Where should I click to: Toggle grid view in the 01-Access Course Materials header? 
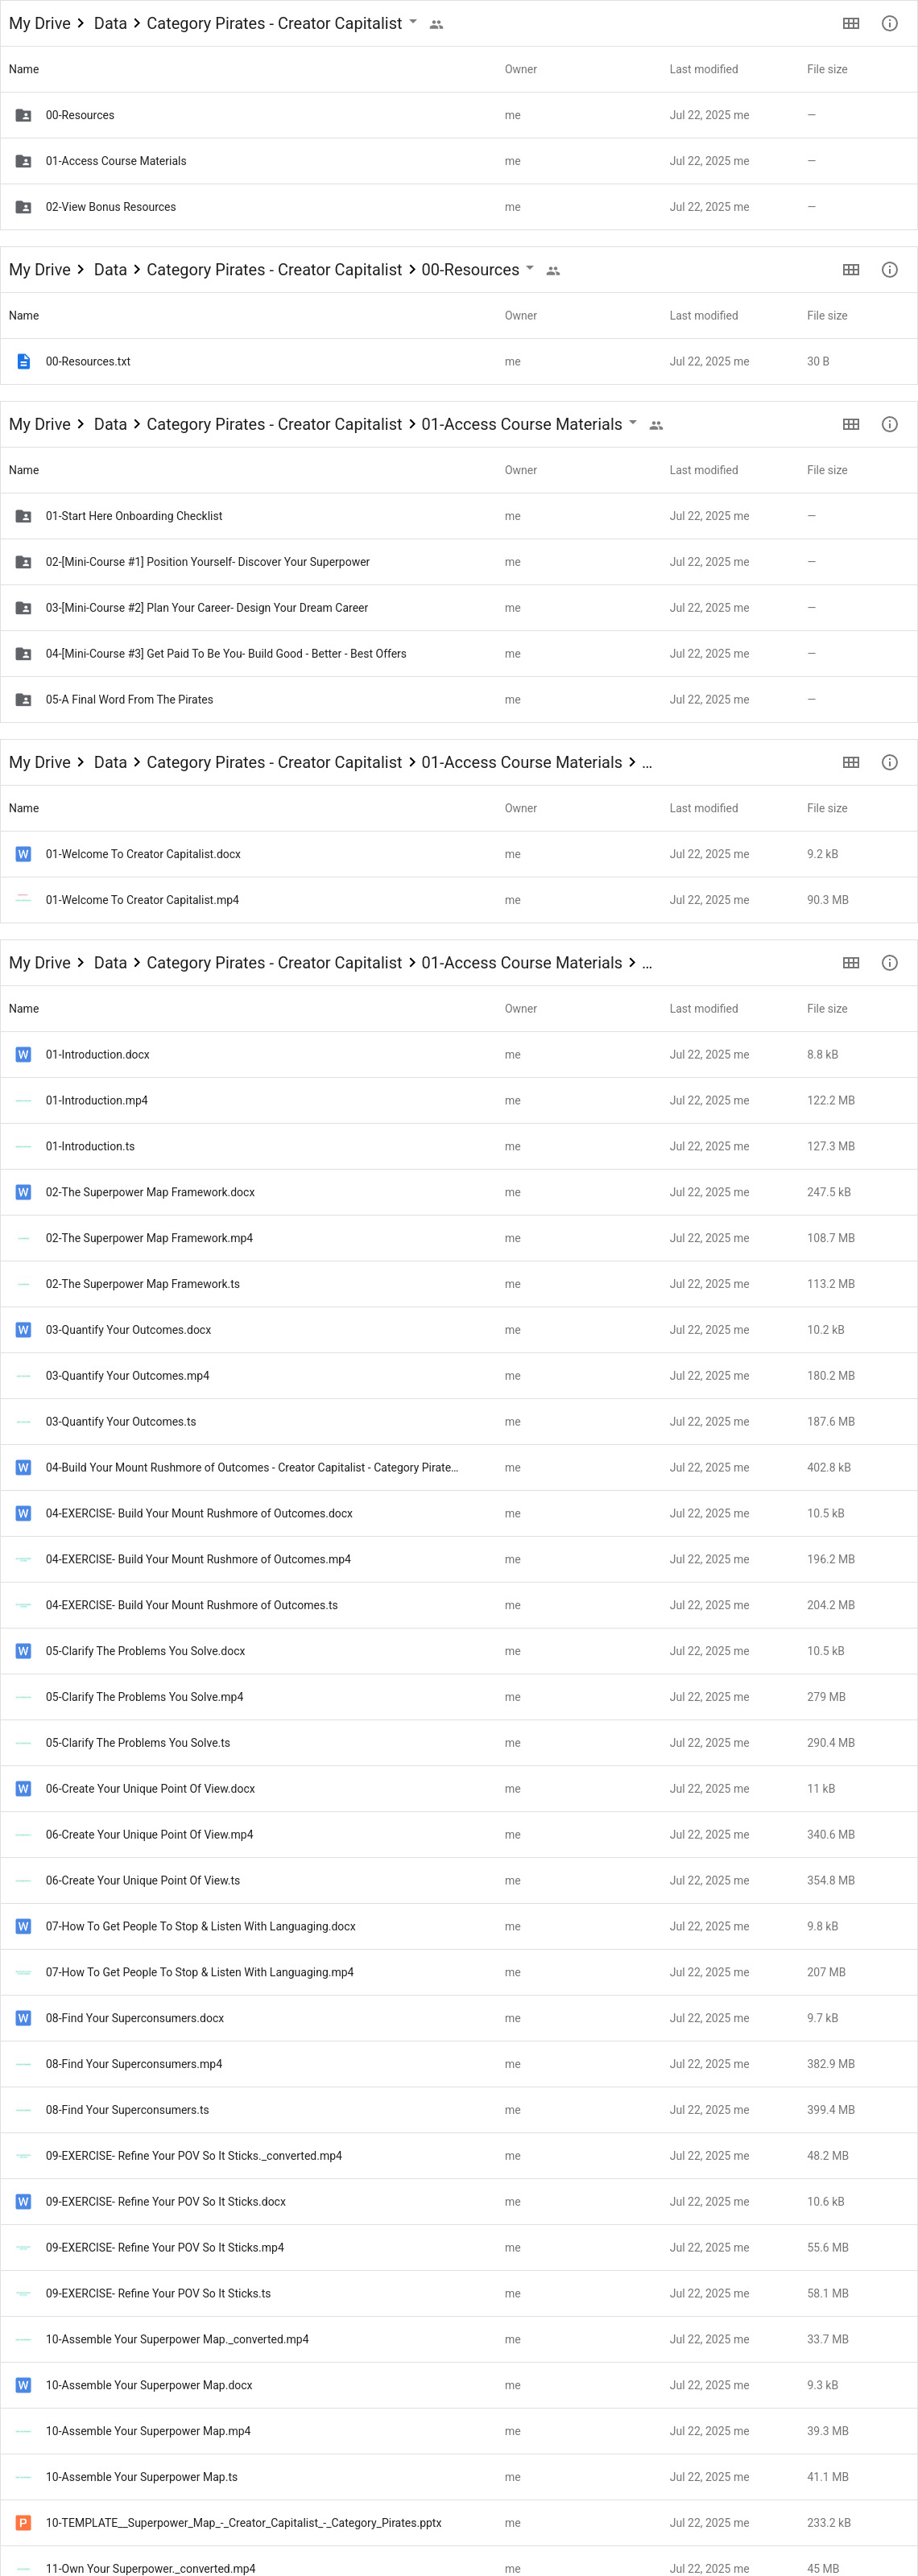pyautogui.click(x=851, y=424)
